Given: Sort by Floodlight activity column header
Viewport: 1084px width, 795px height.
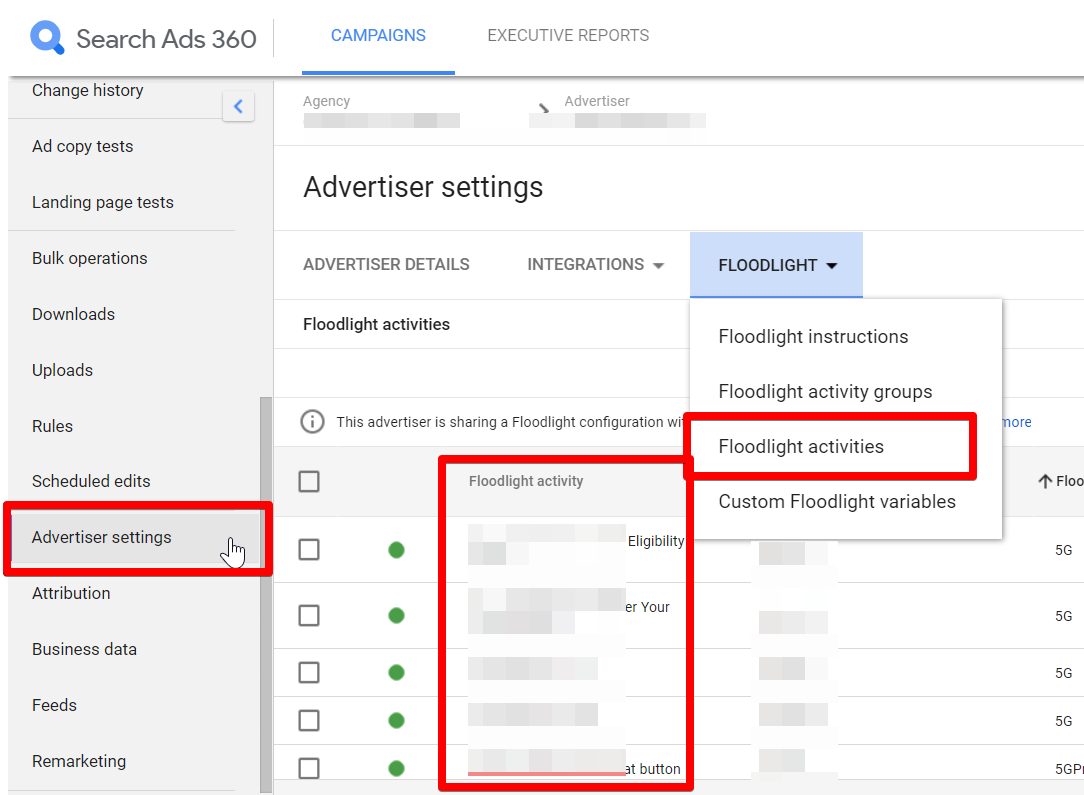Looking at the screenshot, I should tap(525, 481).
